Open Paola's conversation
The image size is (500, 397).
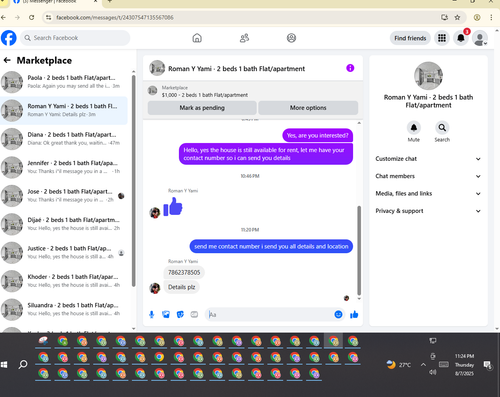pyautogui.click(x=63, y=82)
